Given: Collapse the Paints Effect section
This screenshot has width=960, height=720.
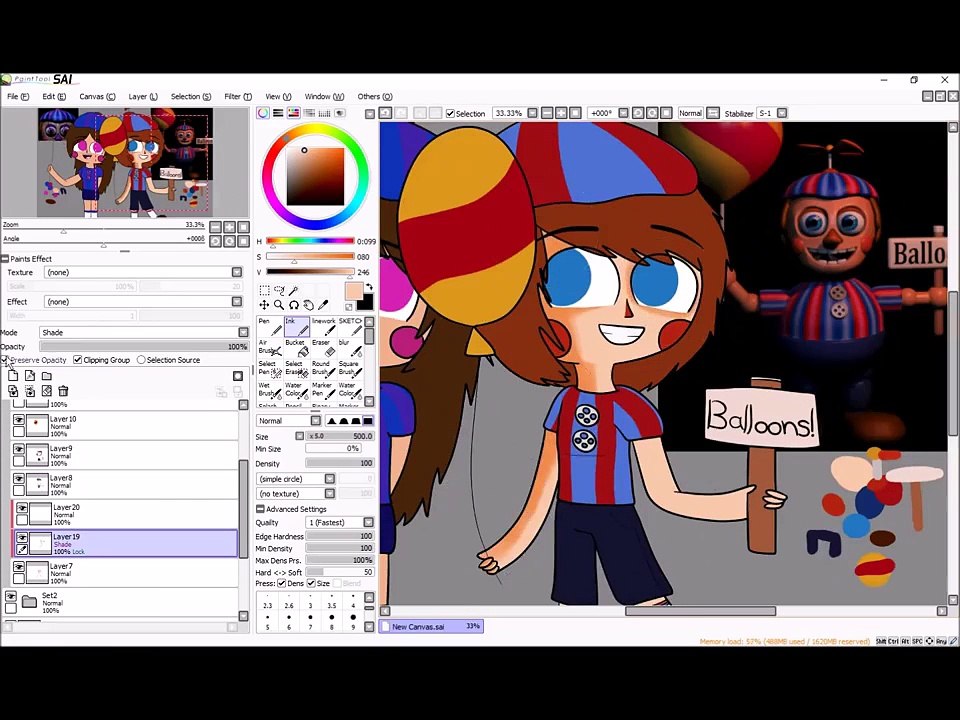Looking at the screenshot, I should pos(5,259).
